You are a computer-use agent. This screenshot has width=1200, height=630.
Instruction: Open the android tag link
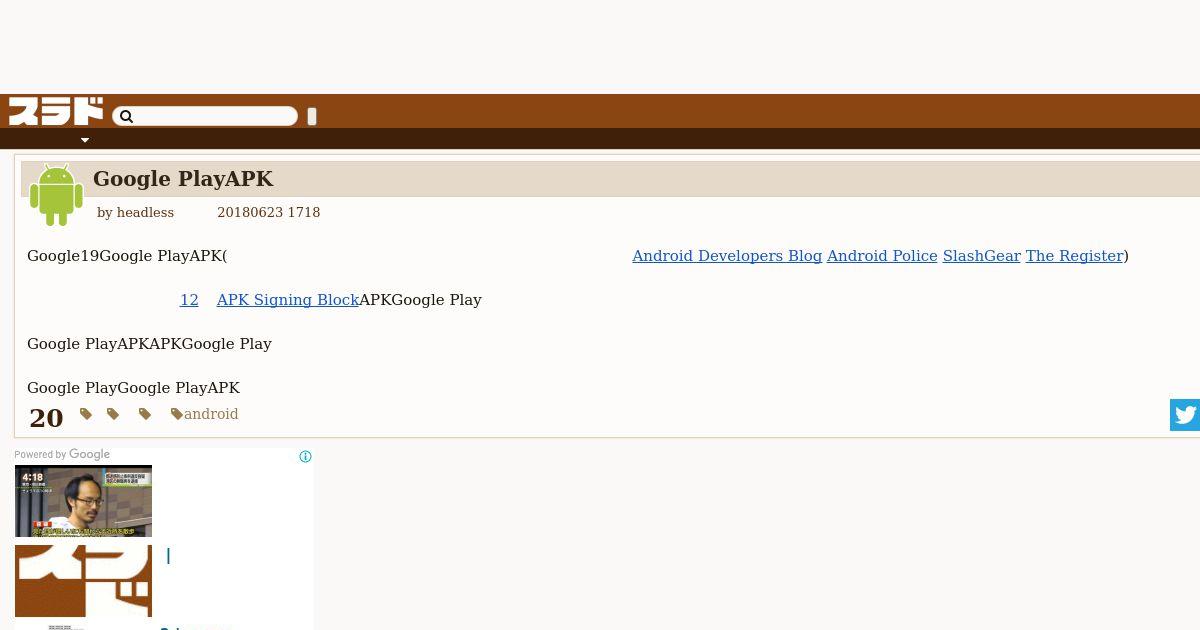[211, 414]
